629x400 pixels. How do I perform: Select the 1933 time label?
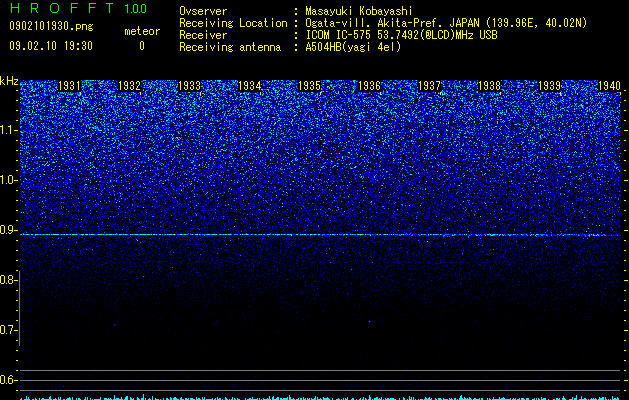coord(189,86)
